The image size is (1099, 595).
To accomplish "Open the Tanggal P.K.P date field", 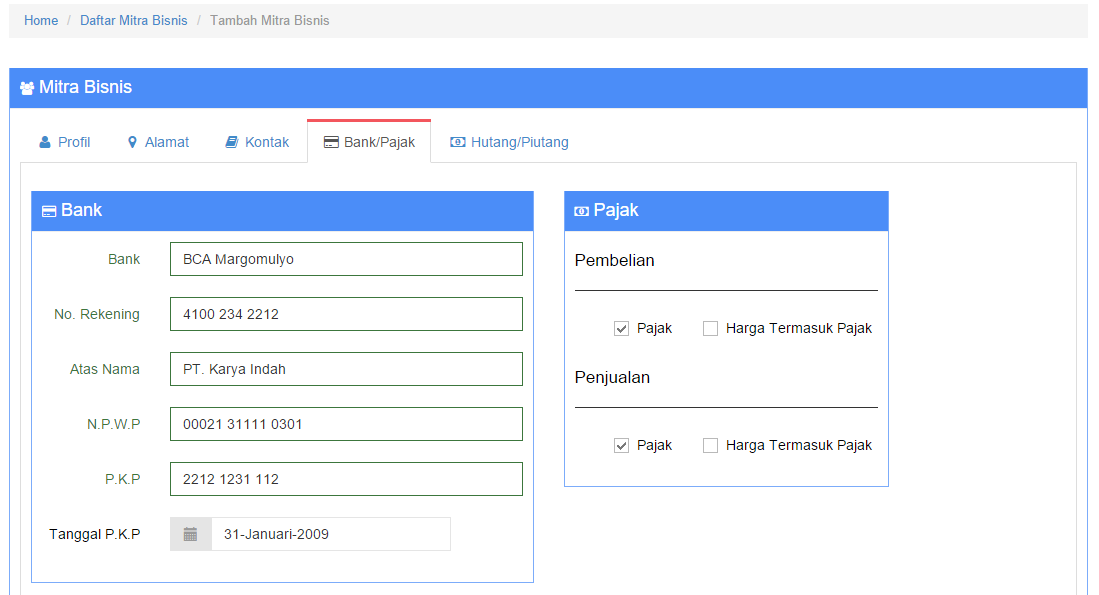I will 331,534.
